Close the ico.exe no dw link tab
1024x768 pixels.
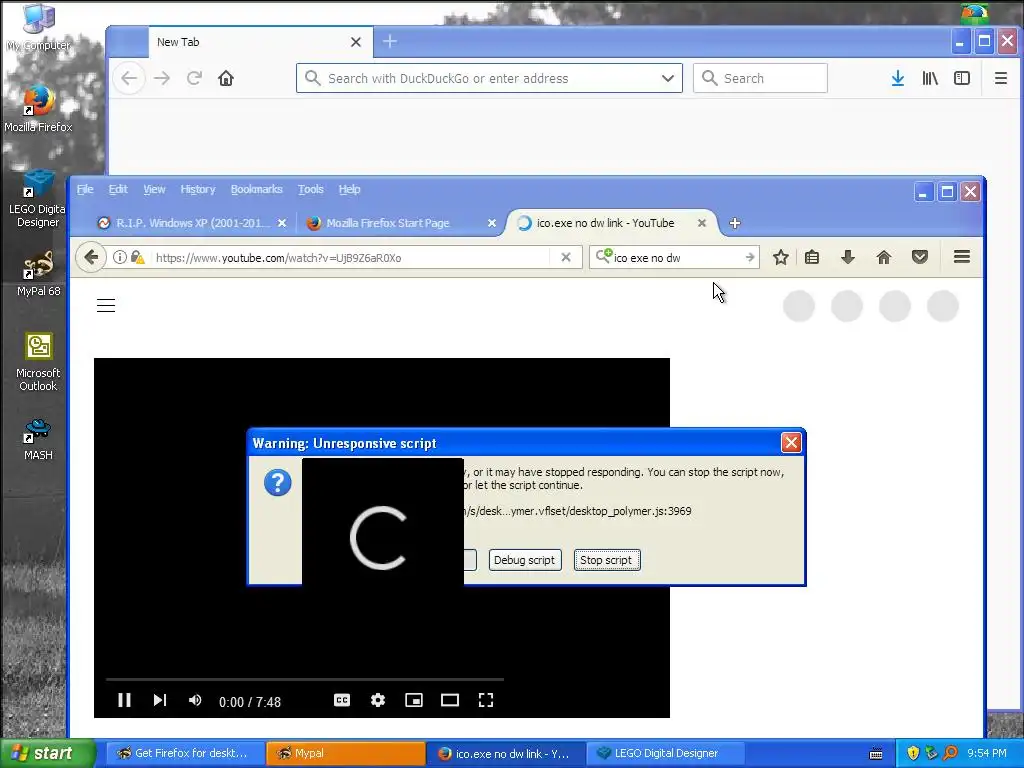coord(701,223)
